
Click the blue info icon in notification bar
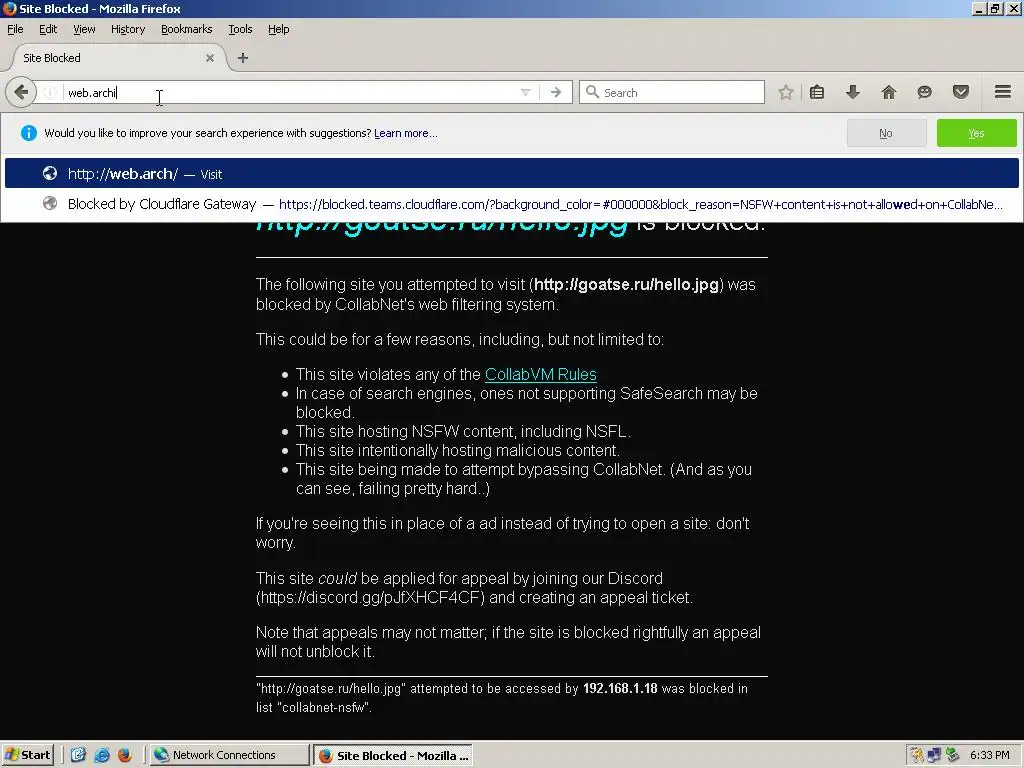29,133
